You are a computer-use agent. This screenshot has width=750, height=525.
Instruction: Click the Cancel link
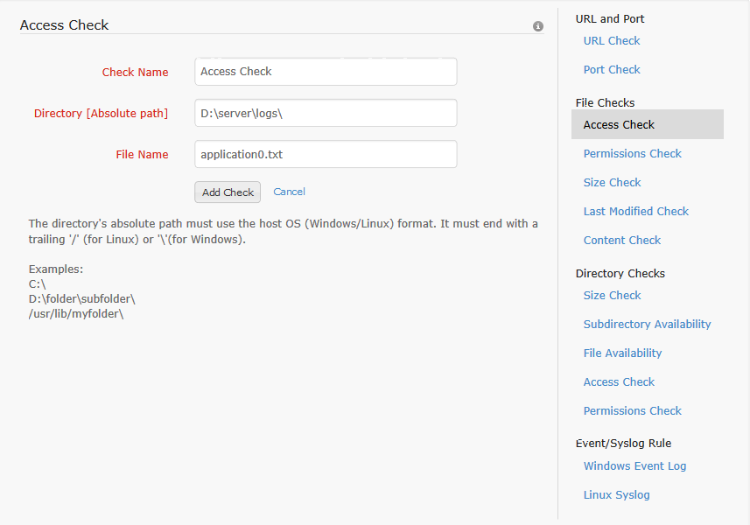pyautogui.click(x=289, y=192)
